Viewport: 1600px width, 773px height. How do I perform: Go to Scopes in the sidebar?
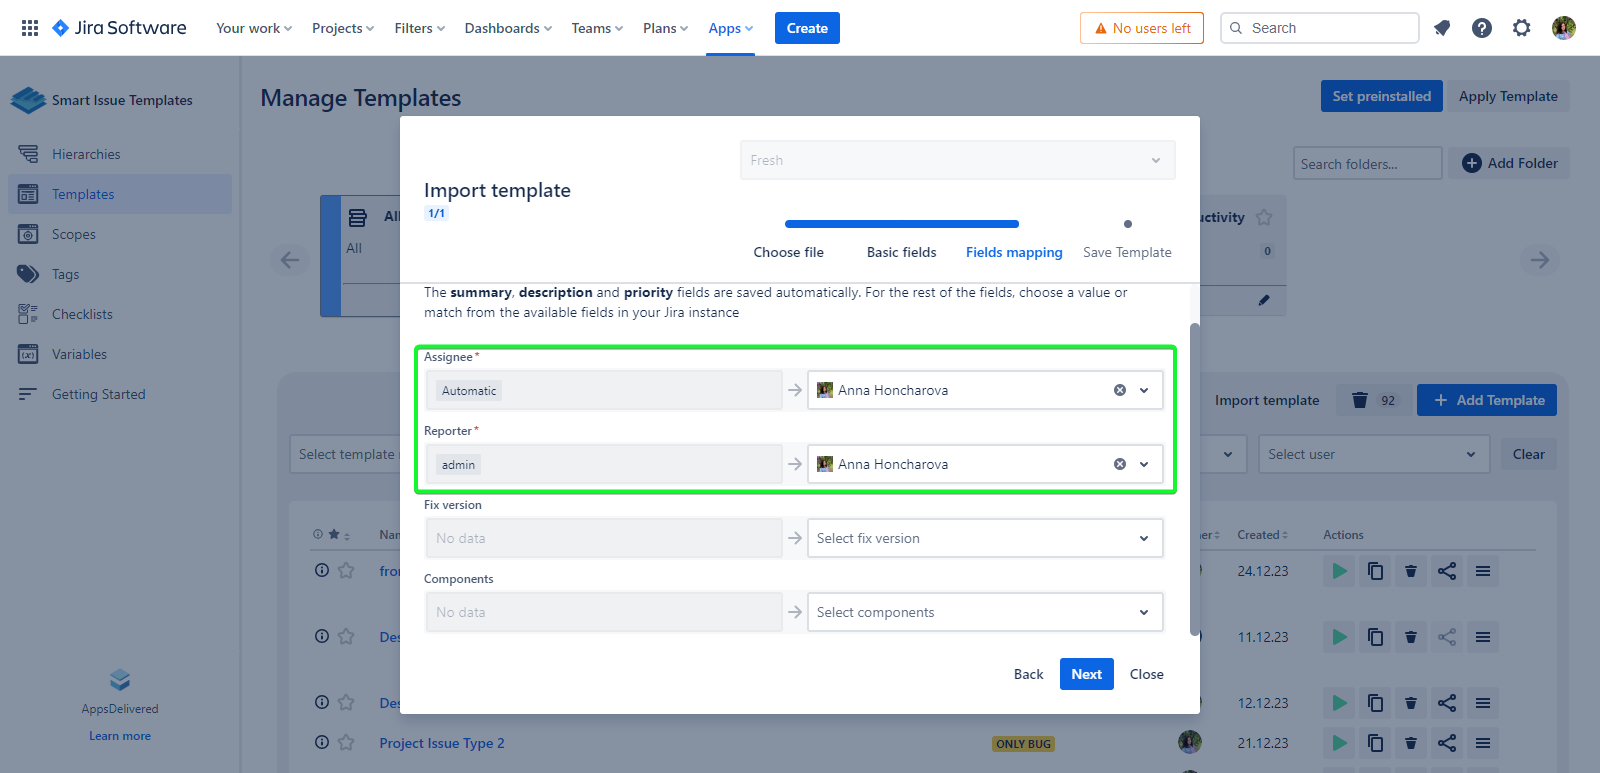[74, 234]
